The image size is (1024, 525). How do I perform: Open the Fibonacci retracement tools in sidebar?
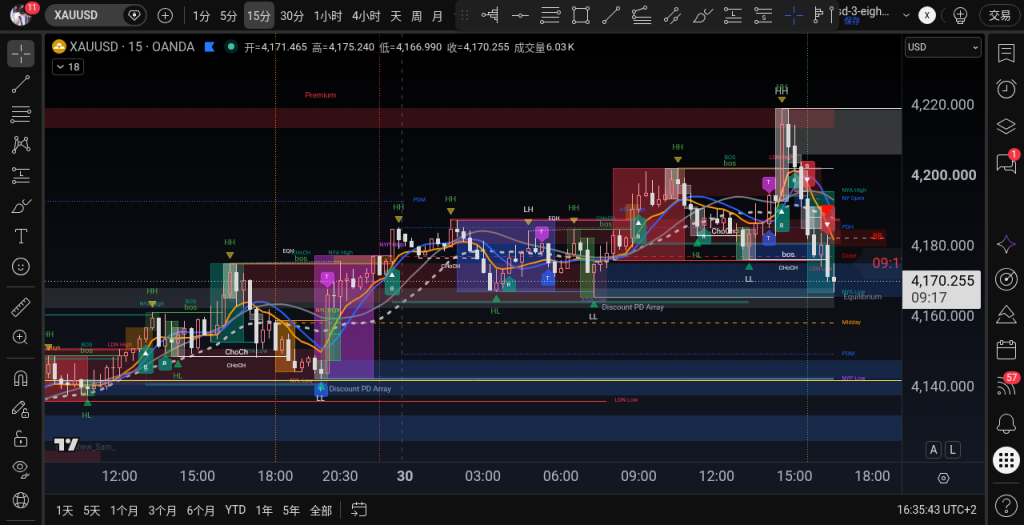click(21, 114)
